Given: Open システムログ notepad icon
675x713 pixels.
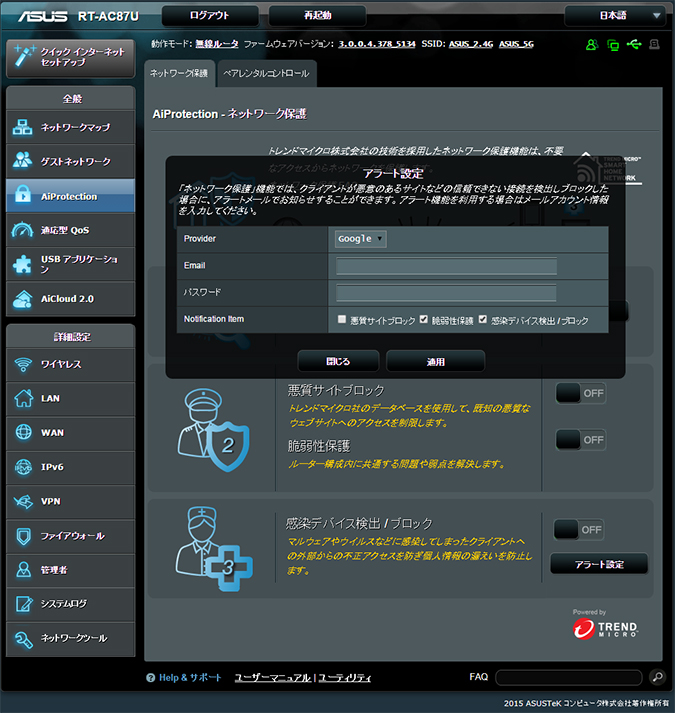Looking at the screenshot, I should click(23, 604).
